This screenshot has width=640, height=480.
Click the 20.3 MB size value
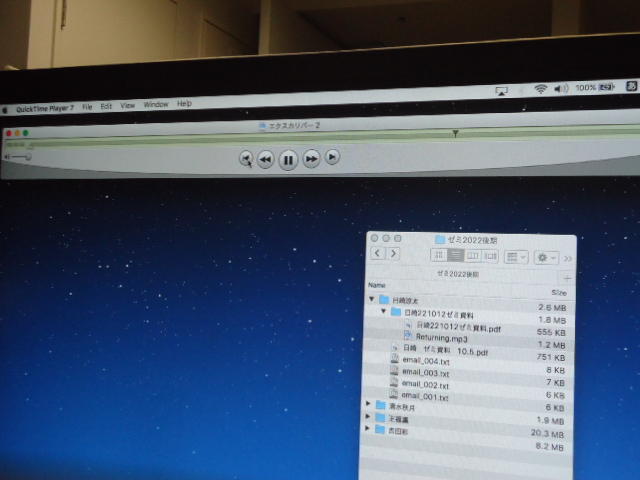point(547,433)
